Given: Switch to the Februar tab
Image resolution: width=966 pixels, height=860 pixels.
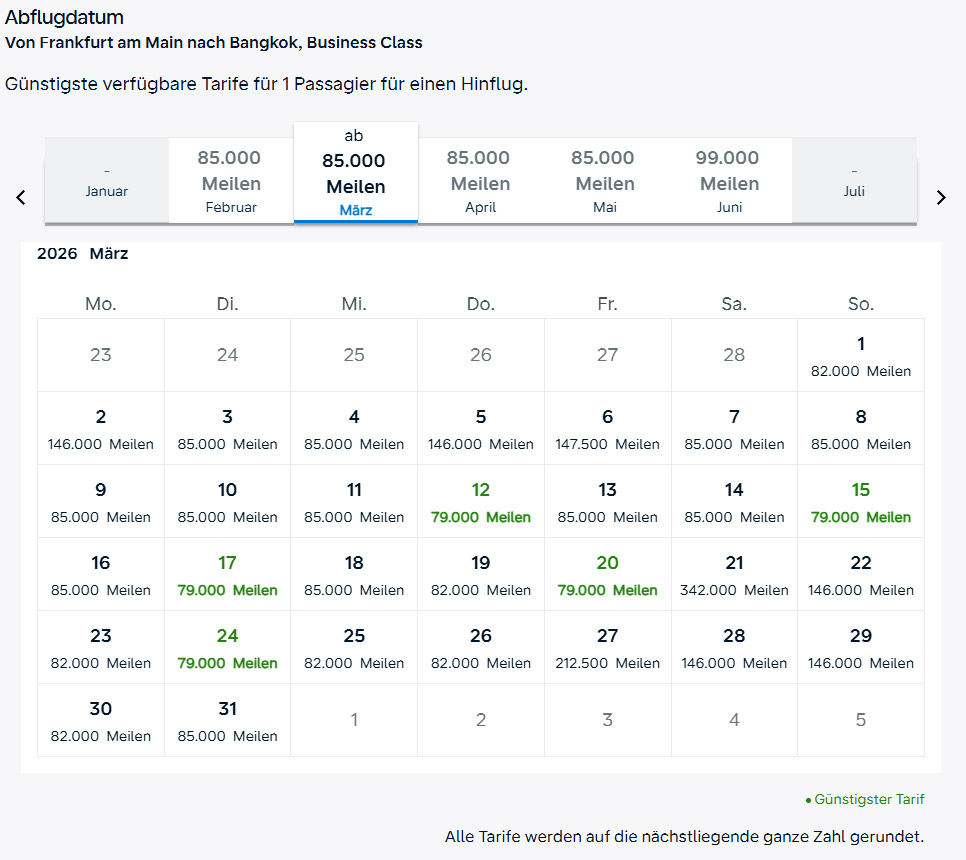Looking at the screenshot, I should 231,181.
